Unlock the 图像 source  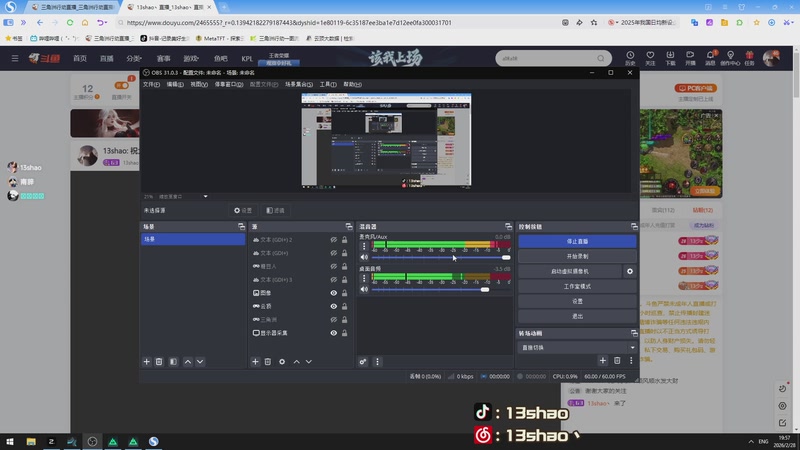[345, 293]
